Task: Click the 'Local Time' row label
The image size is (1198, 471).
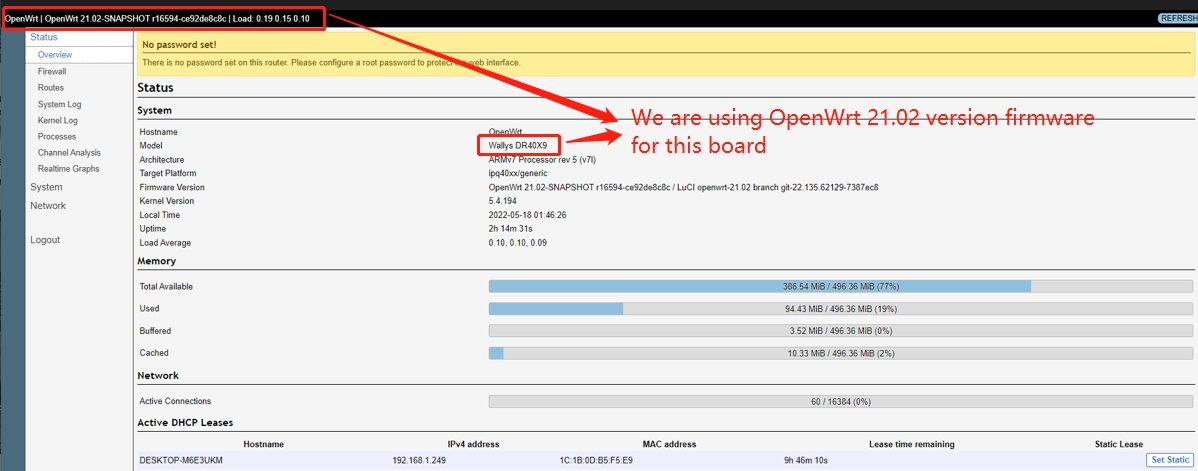Action: pos(160,215)
